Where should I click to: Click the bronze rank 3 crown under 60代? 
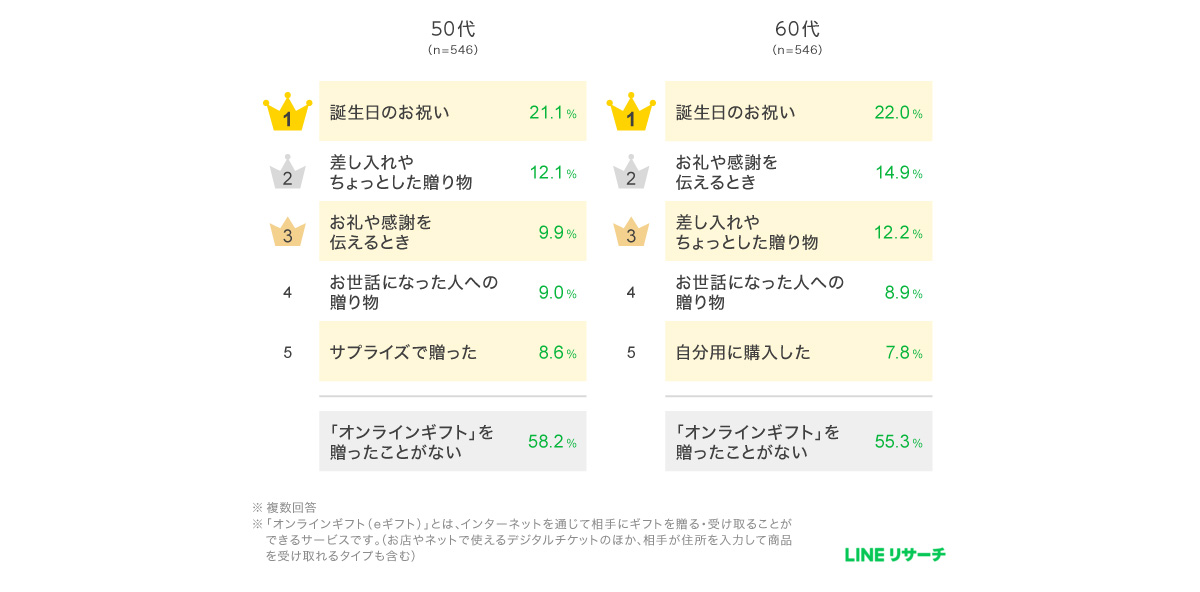pos(631,233)
